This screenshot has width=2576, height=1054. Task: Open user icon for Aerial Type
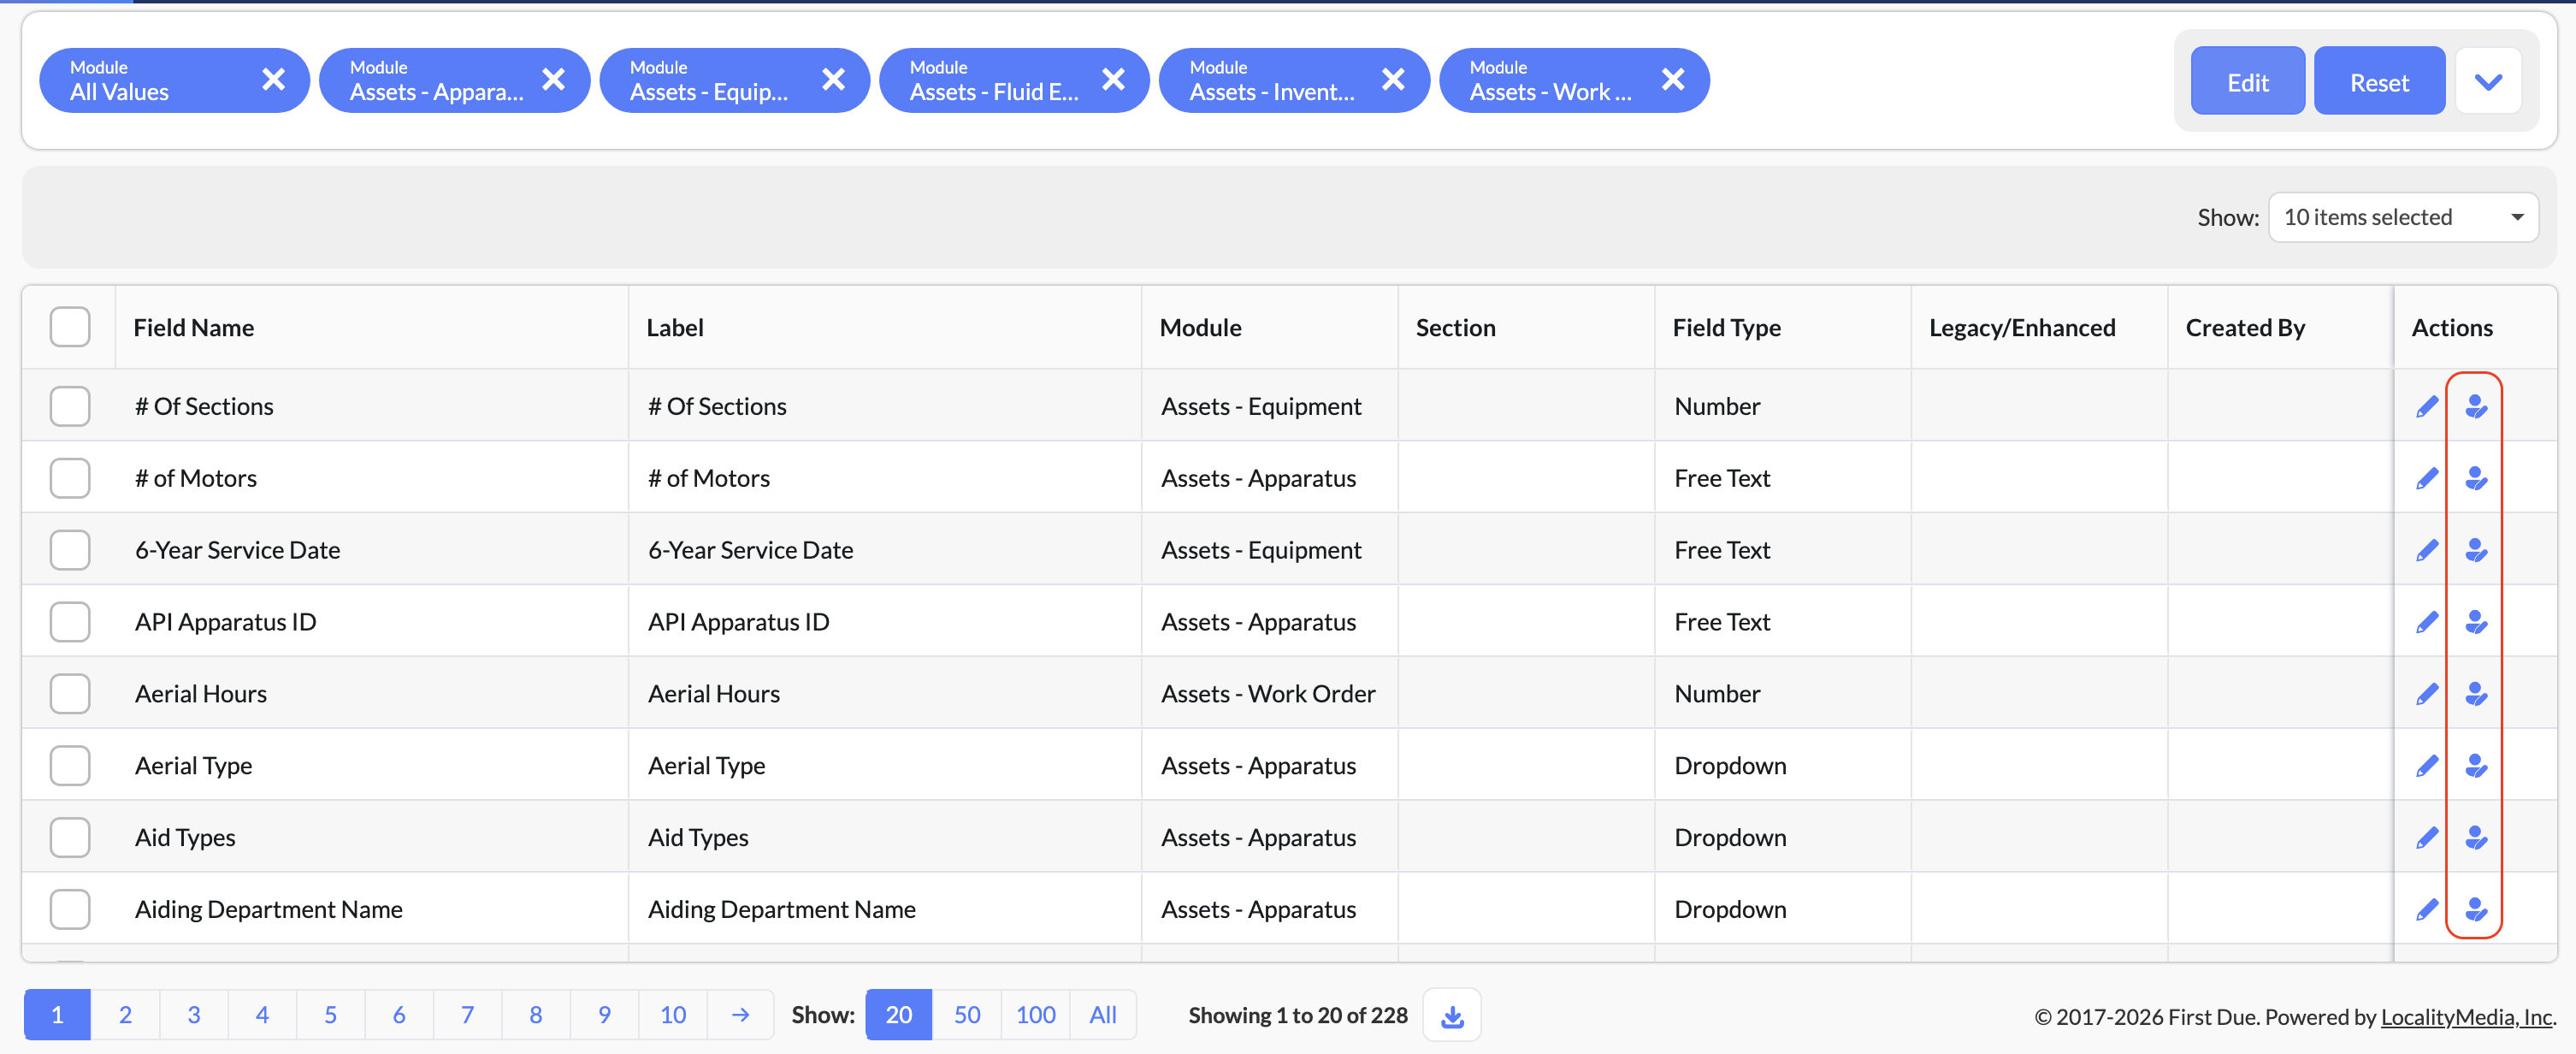coord(2476,766)
